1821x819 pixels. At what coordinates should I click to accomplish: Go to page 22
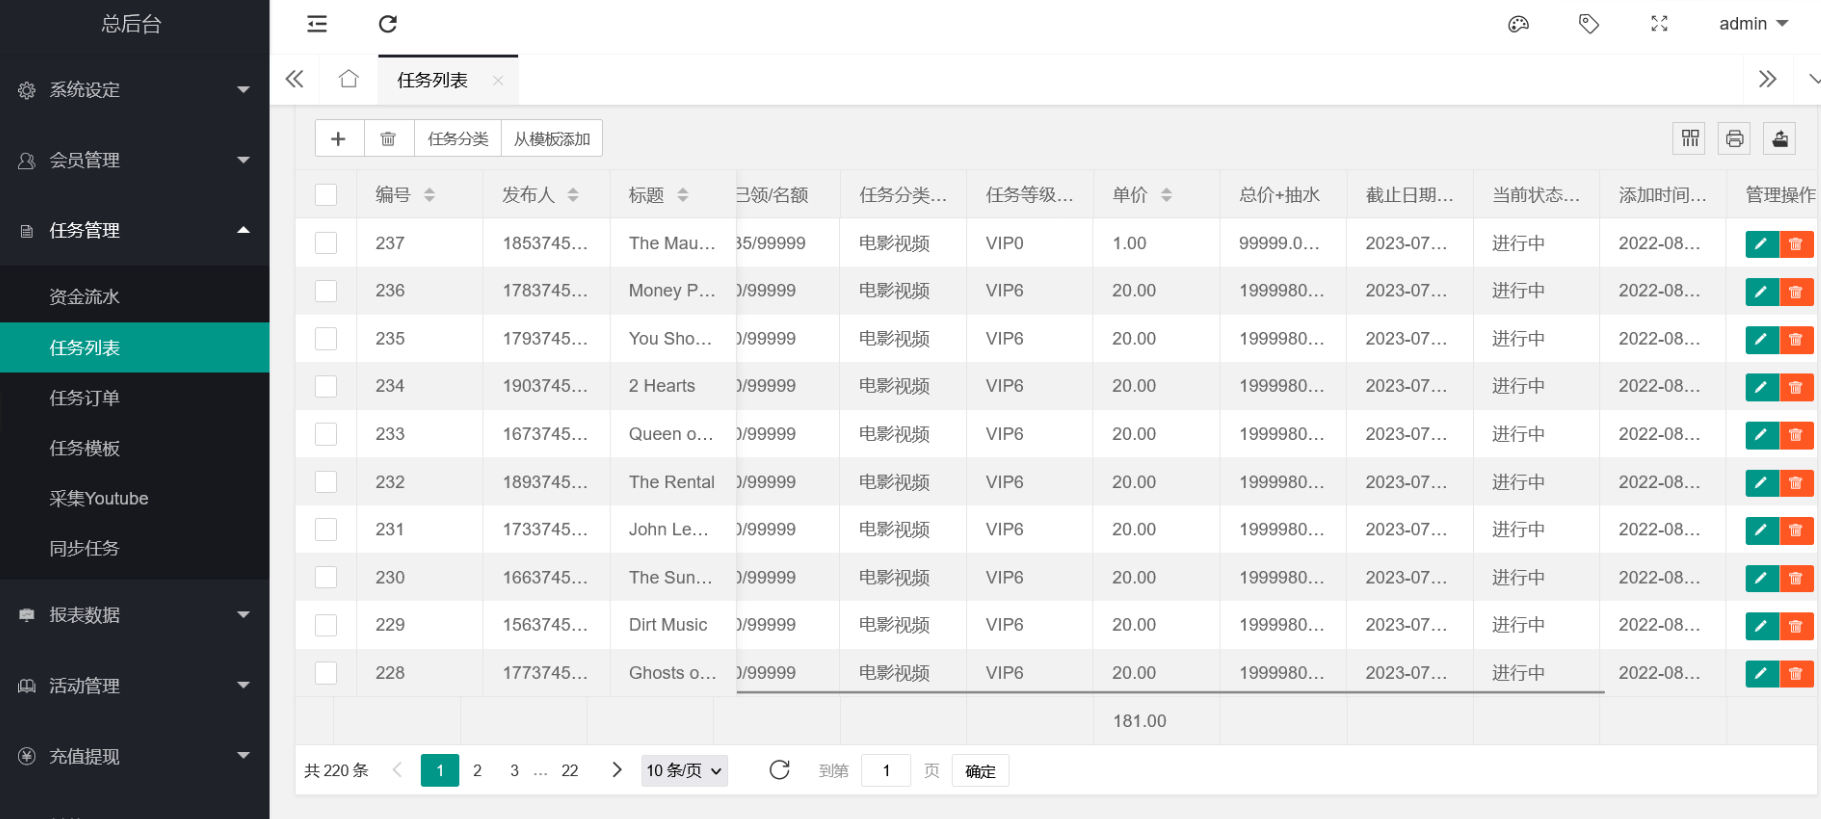pyautogui.click(x=570, y=771)
